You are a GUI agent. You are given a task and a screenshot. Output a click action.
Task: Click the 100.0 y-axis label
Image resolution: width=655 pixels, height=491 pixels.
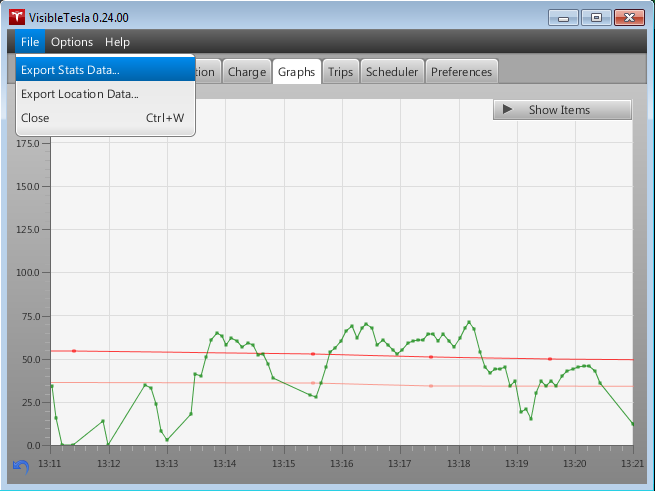point(28,272)
